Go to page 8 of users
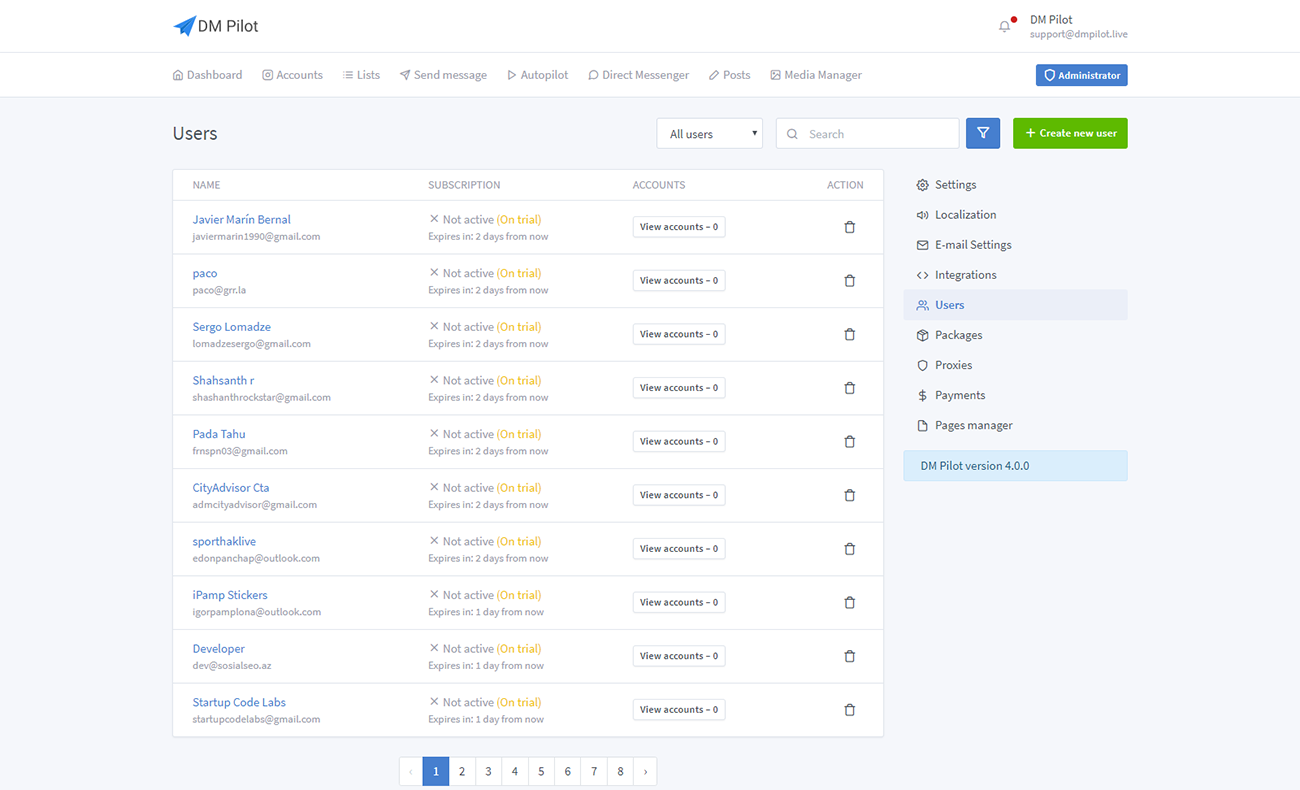Screen dimensions: 1300x790 click(x=620, y=771)
